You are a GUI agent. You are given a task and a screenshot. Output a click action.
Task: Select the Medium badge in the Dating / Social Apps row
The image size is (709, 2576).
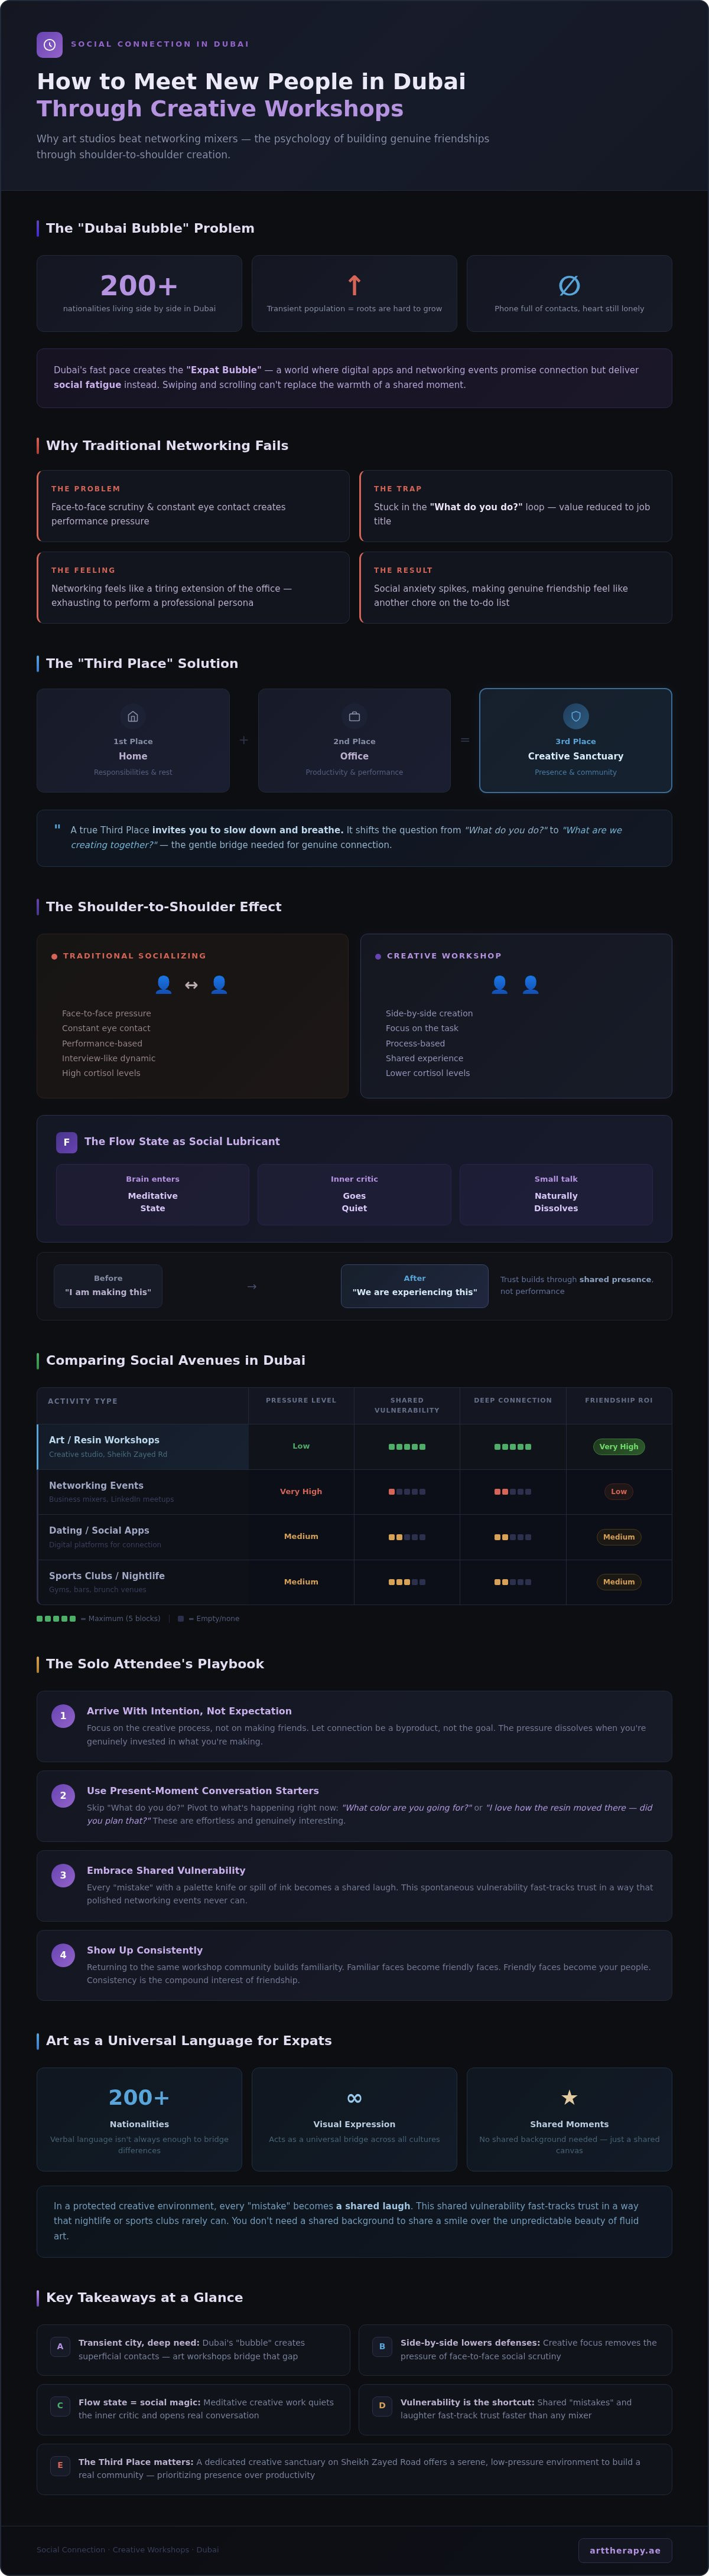(619, 1537)
